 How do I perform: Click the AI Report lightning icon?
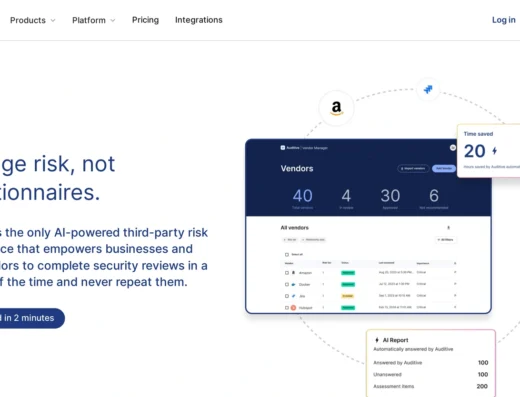377,340
